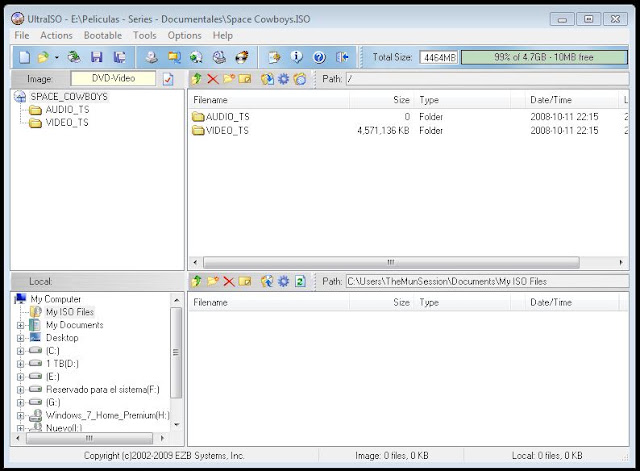
Task: Click the Convert image toolbar icon
Action: pyautogui.click(x=174, y=57)
